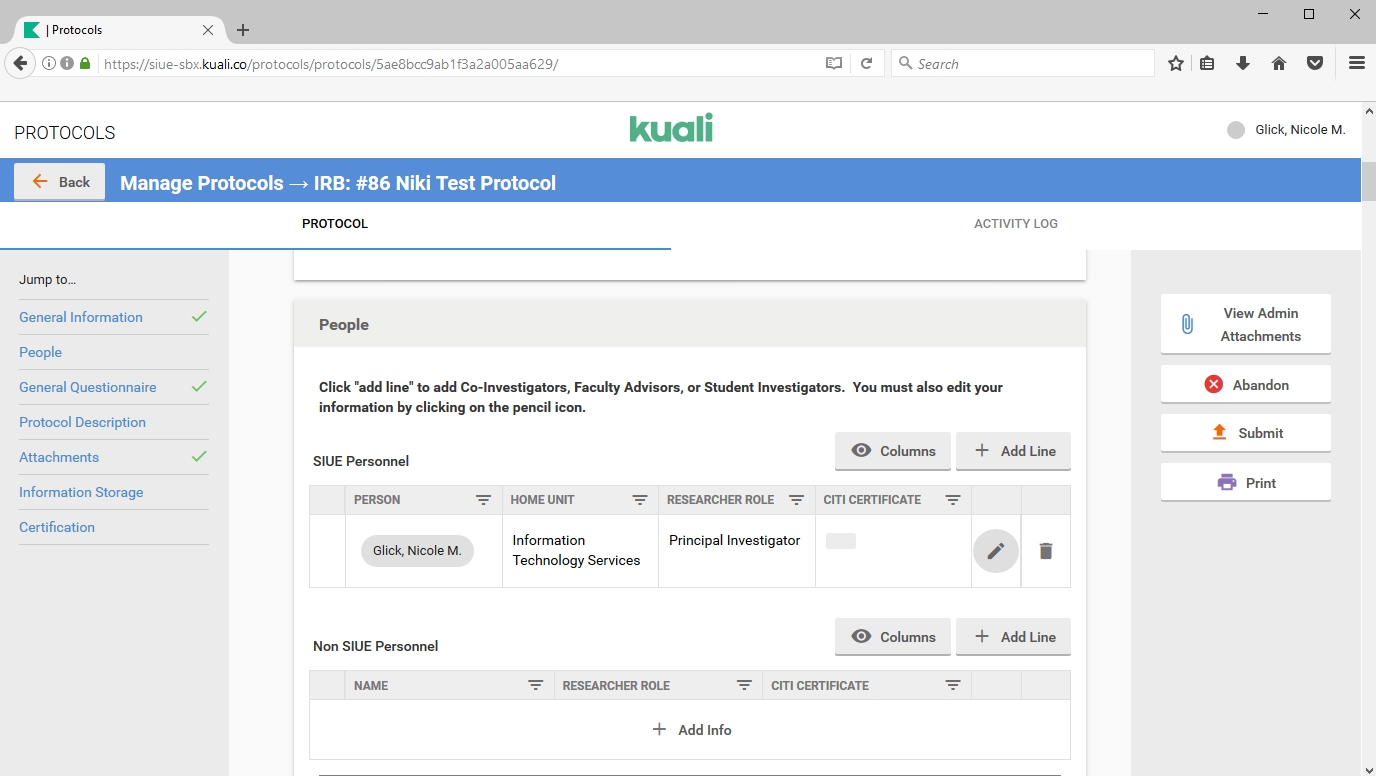
Task: Open filter menu for HOME UNIT column
Action: point(640,500)
